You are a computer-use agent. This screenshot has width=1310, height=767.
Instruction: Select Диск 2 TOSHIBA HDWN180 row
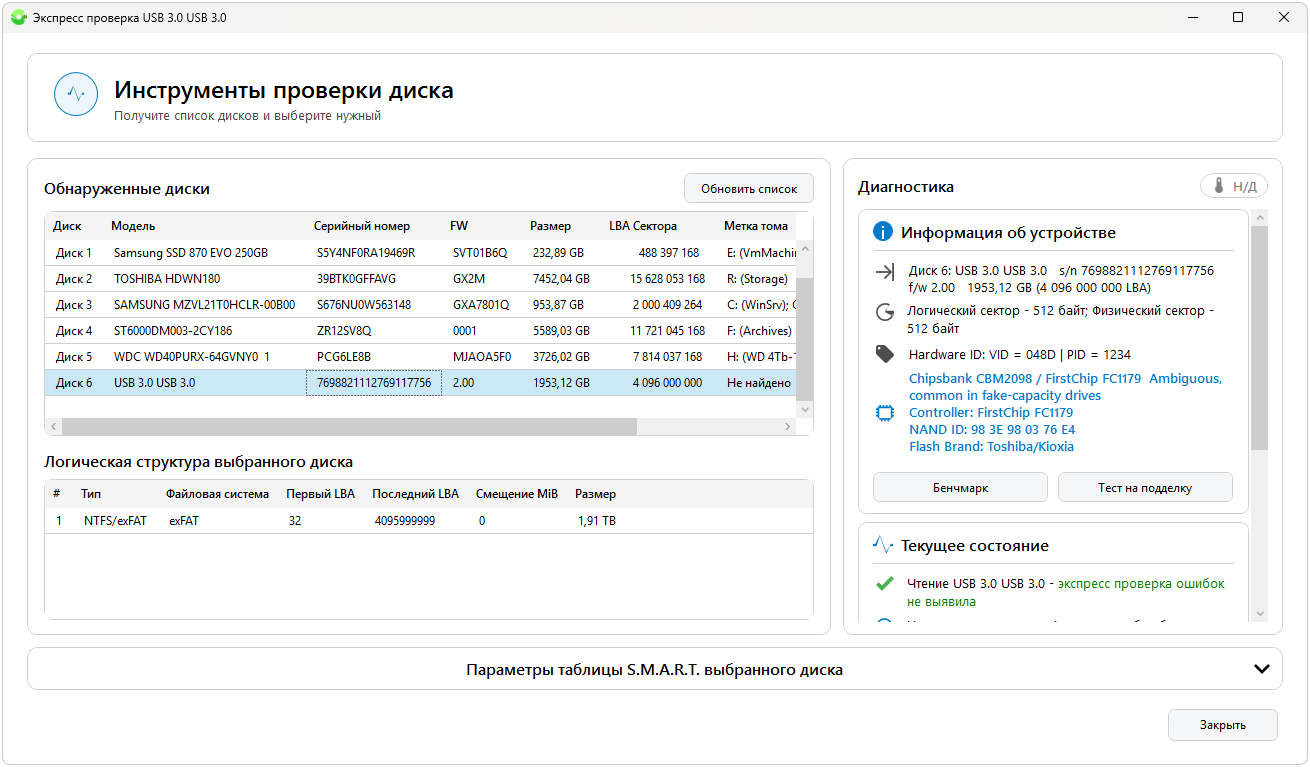(421, 279)
